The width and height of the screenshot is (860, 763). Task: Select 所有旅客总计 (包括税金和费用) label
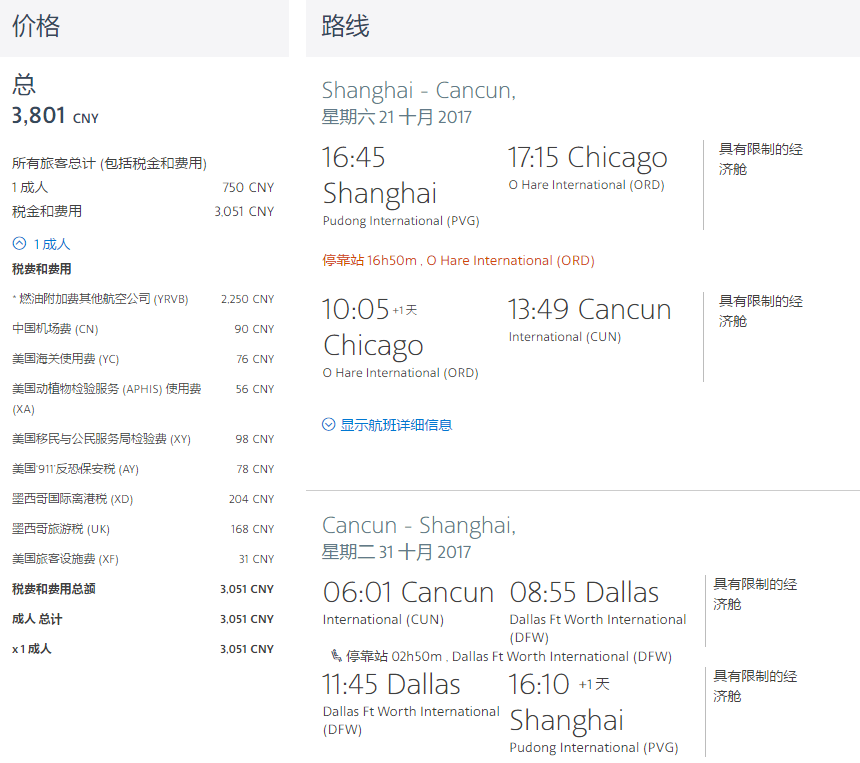point(109,163)
